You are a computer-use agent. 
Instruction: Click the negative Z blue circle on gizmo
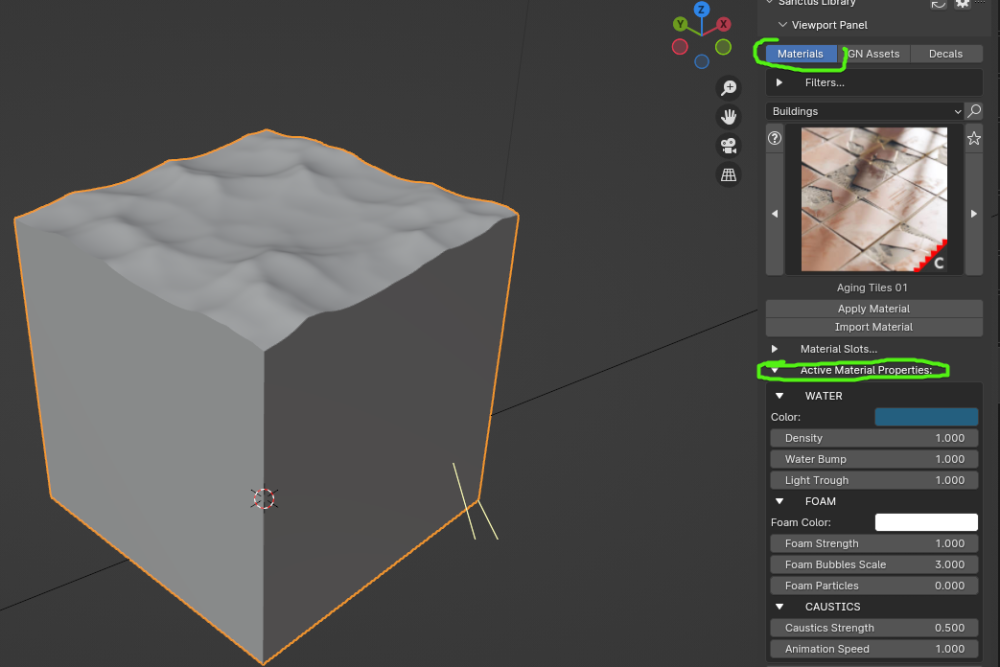702,62
